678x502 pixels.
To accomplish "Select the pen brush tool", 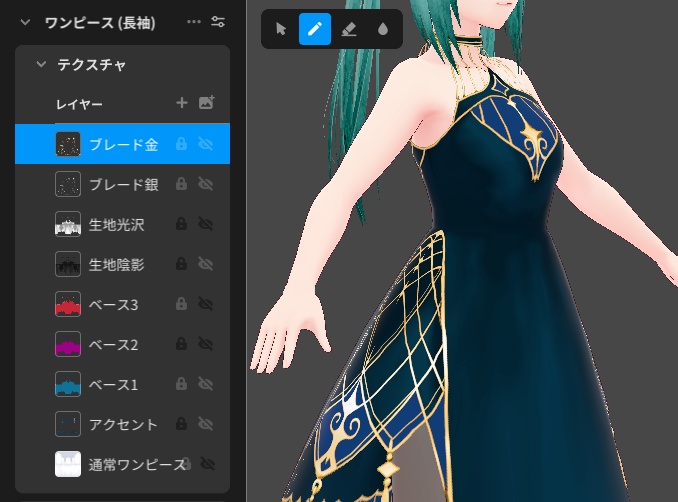I will click(x=315, y=29).
